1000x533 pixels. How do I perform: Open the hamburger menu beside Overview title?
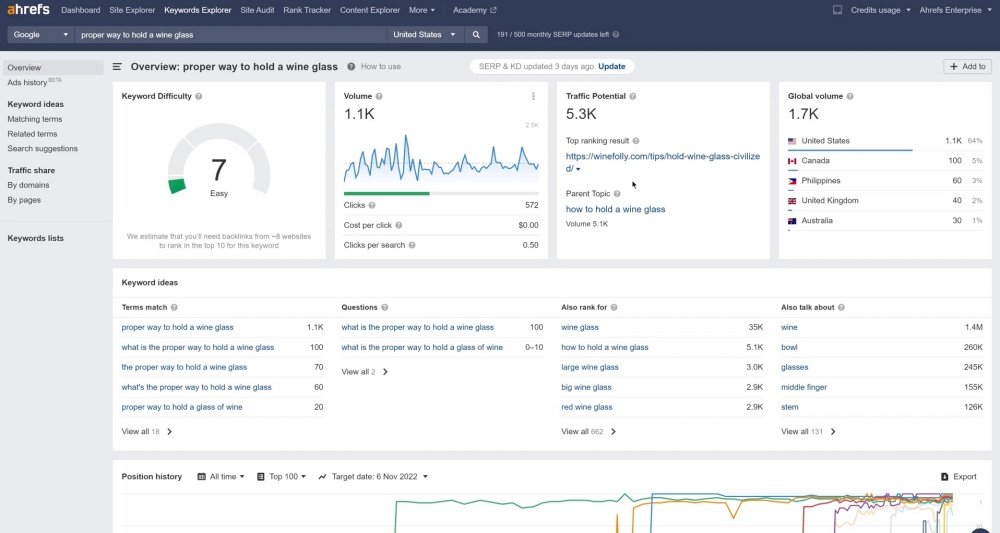click(117, 67)
